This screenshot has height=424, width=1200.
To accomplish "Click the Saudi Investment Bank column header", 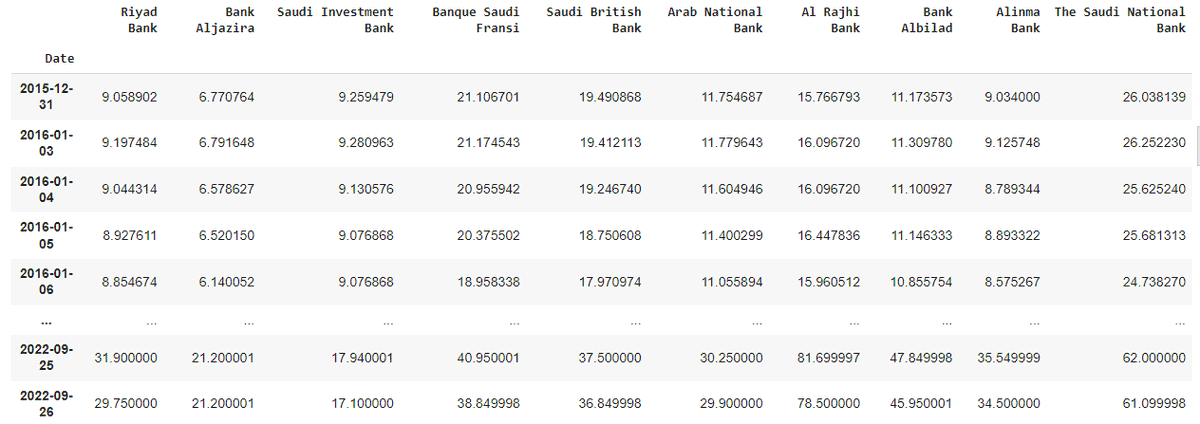I will point(334,20).
